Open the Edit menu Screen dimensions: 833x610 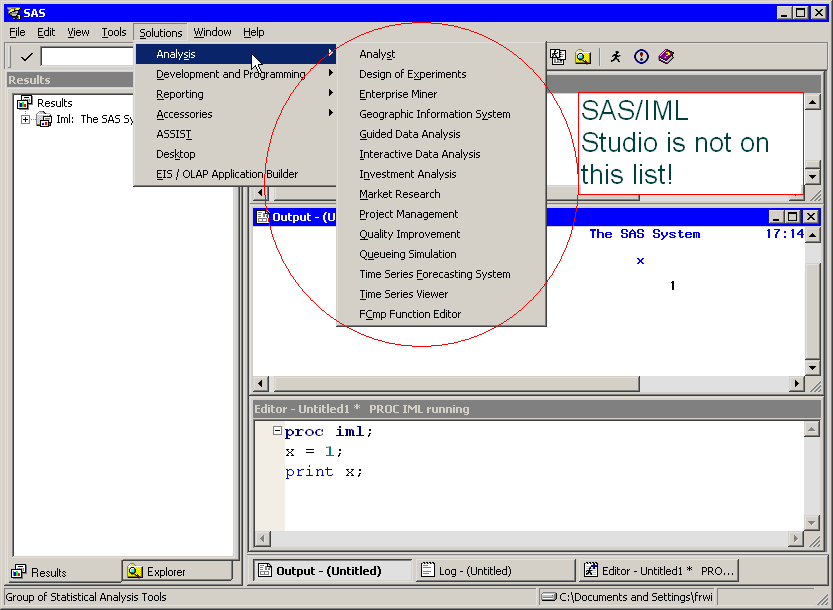46,32
